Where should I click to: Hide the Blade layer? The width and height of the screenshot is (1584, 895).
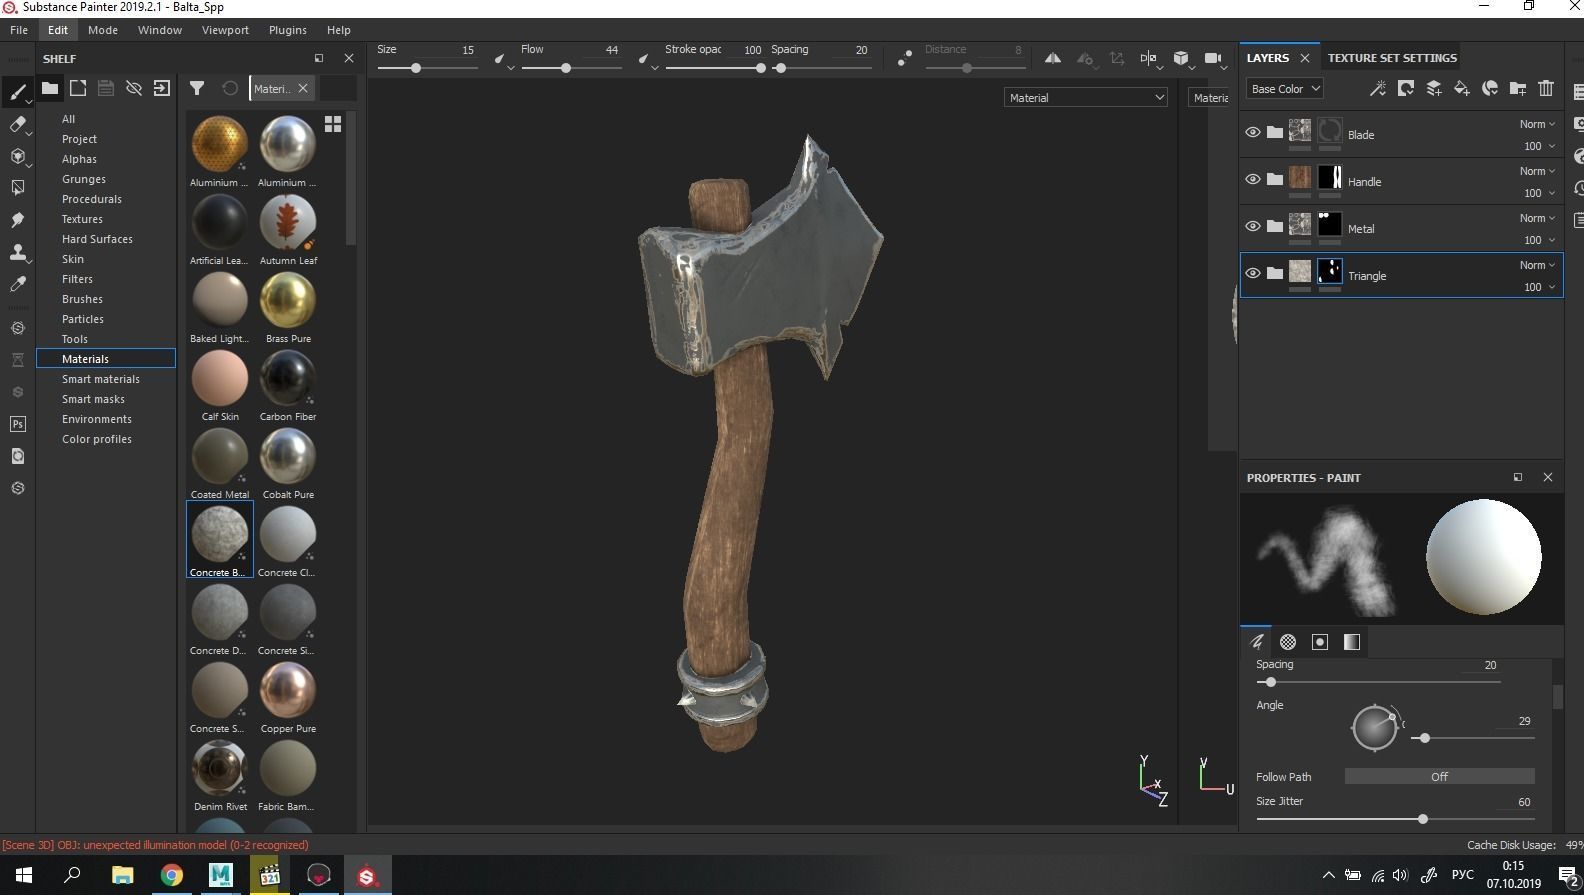point(1252,132)
